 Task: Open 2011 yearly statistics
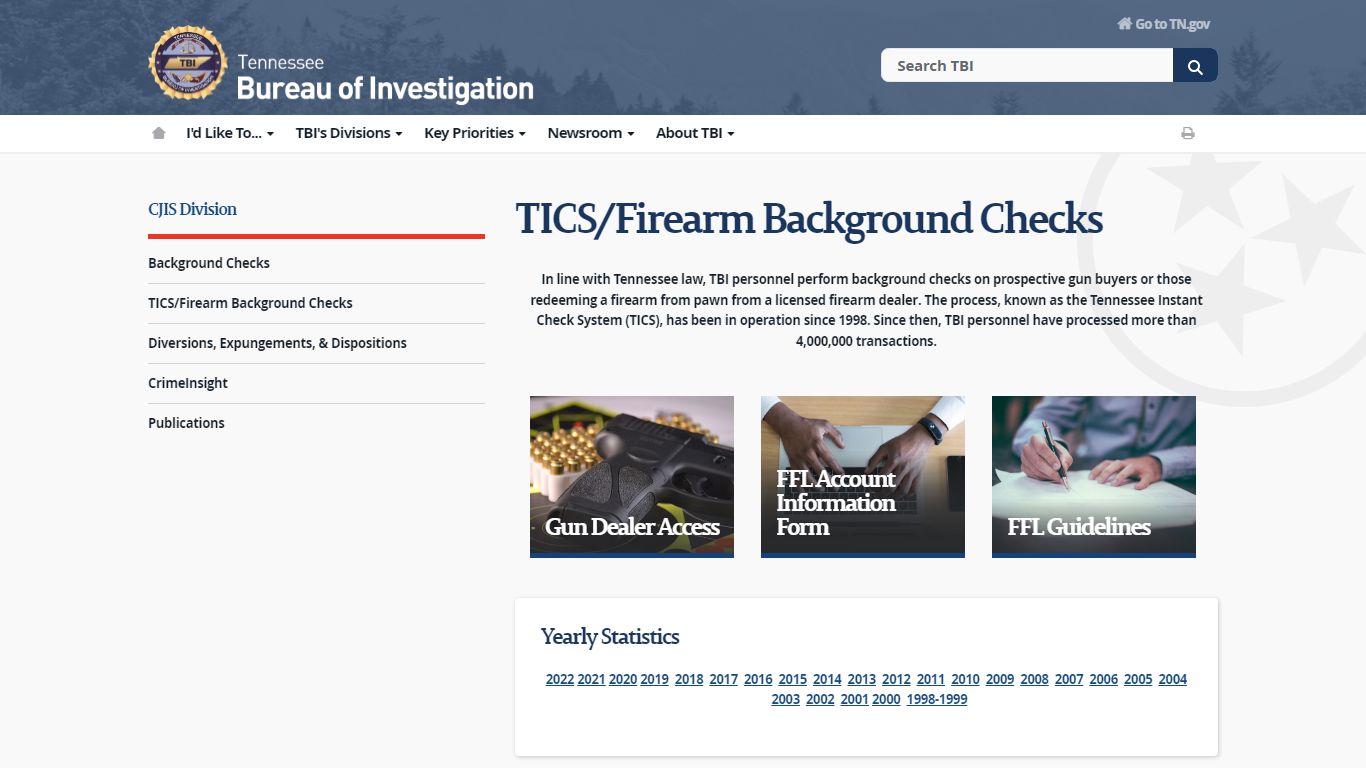(x=930, y=679)
